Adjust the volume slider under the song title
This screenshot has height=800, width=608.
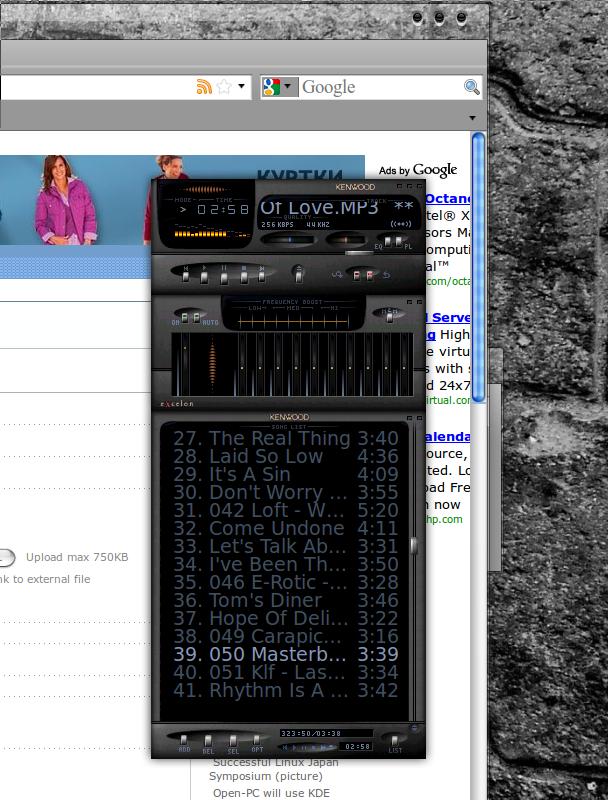[x=290, y=239]
